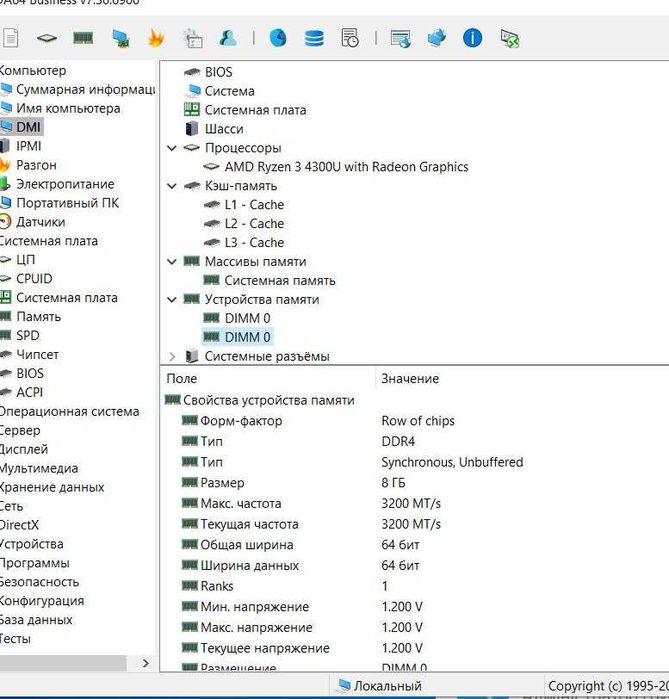The image size is (669, 699).
Task: Open Хранение данных category
Action: (52, 487)
